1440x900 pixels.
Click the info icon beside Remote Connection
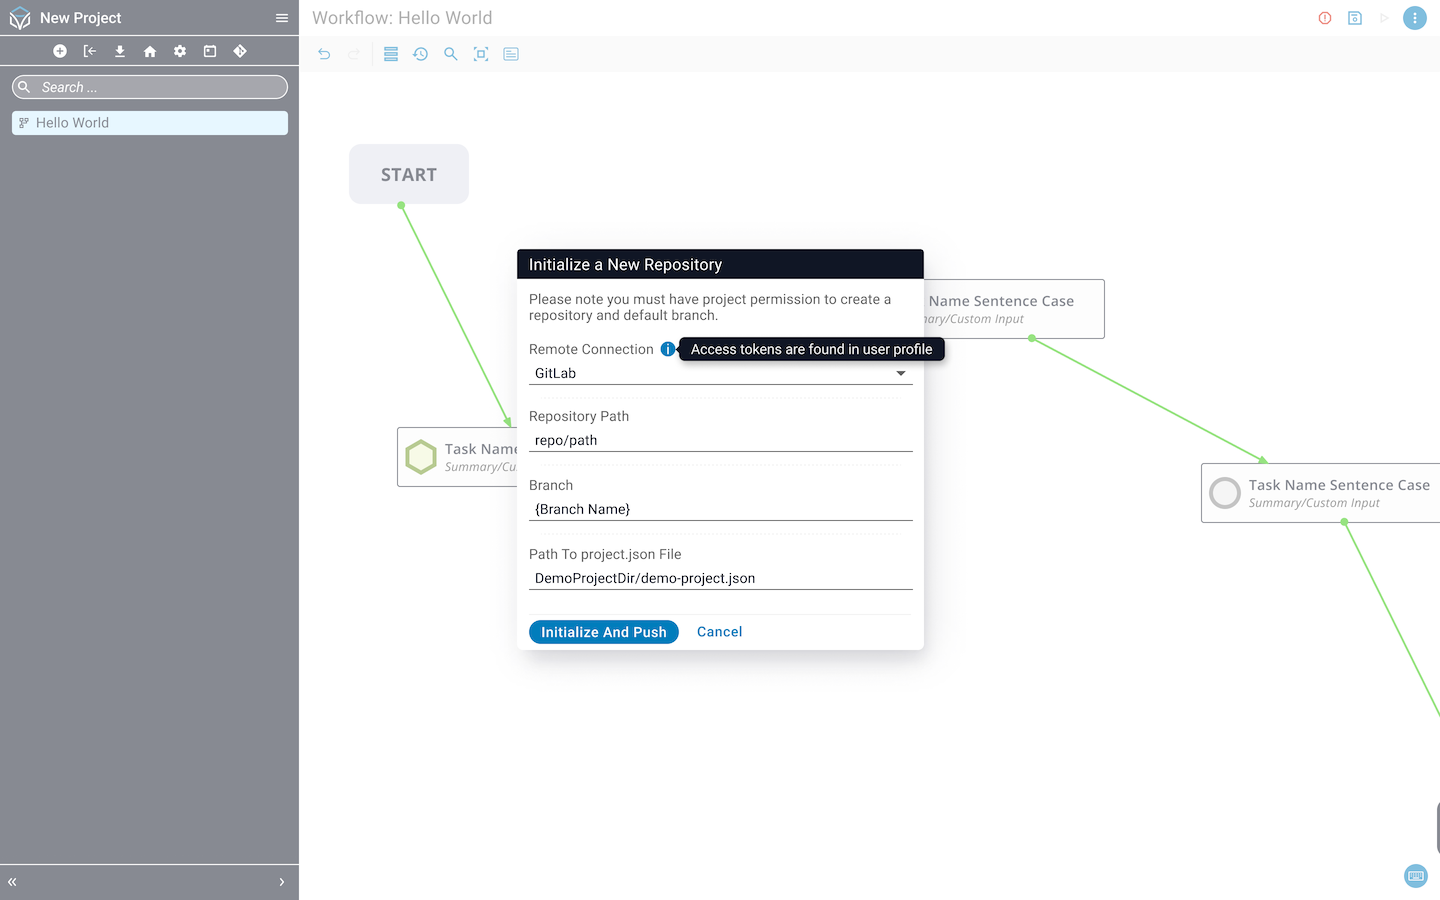(667, 349)
